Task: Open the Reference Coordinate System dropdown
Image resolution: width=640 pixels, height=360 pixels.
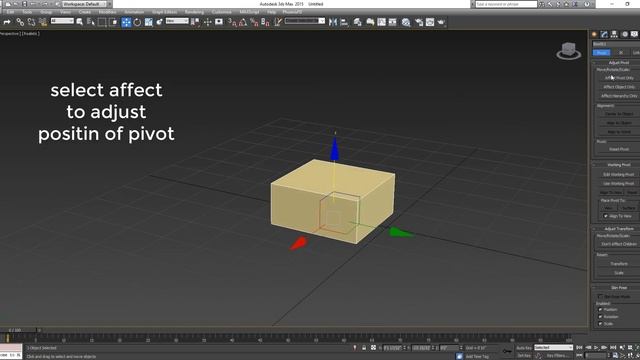Action: [177, 21]
